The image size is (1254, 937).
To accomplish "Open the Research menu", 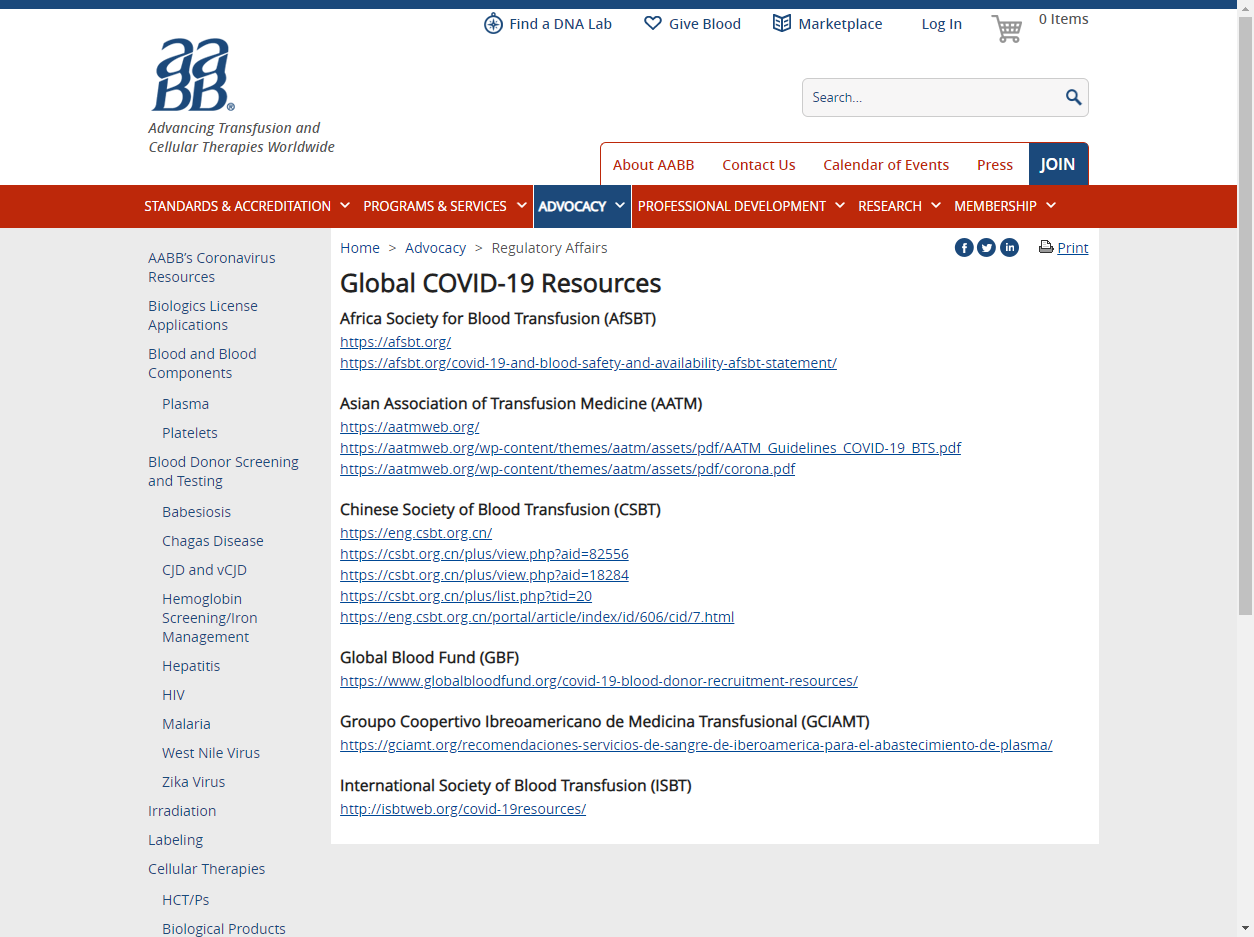I will pos(890,206).
